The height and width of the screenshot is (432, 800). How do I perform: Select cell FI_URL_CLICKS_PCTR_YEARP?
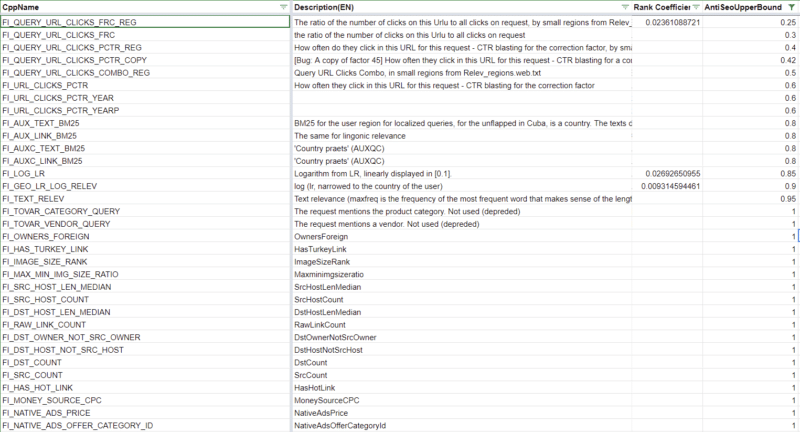tap(145, 111)
